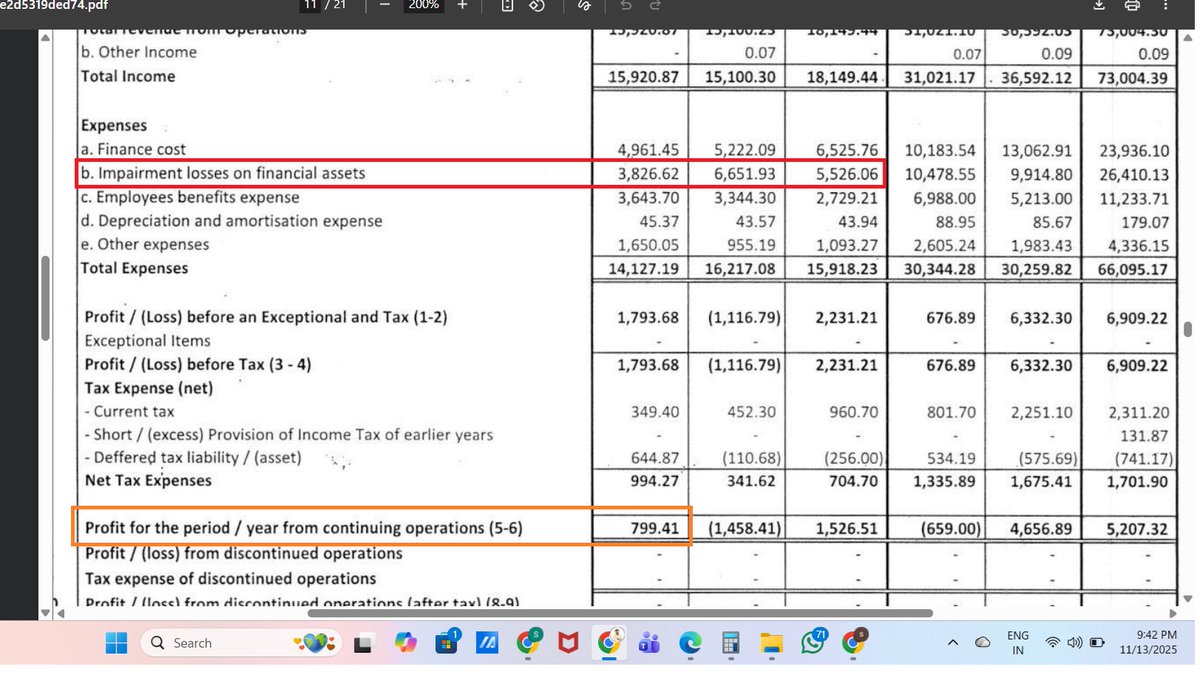
Task: Select the Exceptional Items row label
Action: [x=148, y=341]
